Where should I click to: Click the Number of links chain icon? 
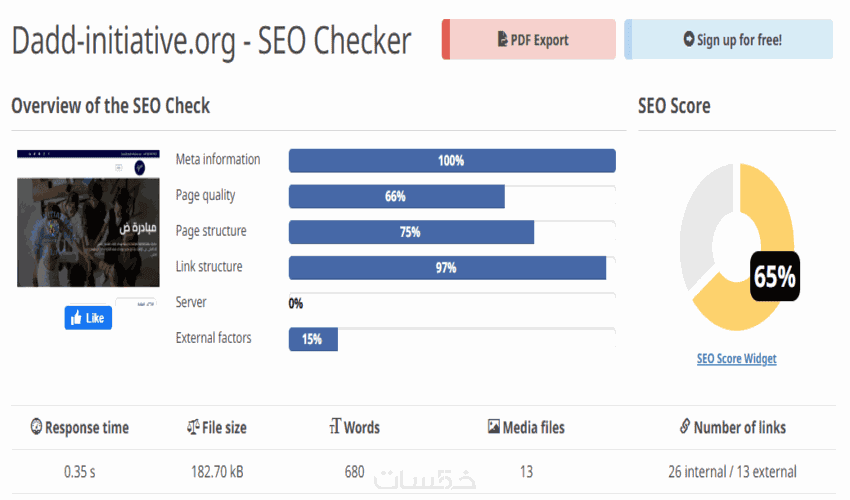pos(685,427)
